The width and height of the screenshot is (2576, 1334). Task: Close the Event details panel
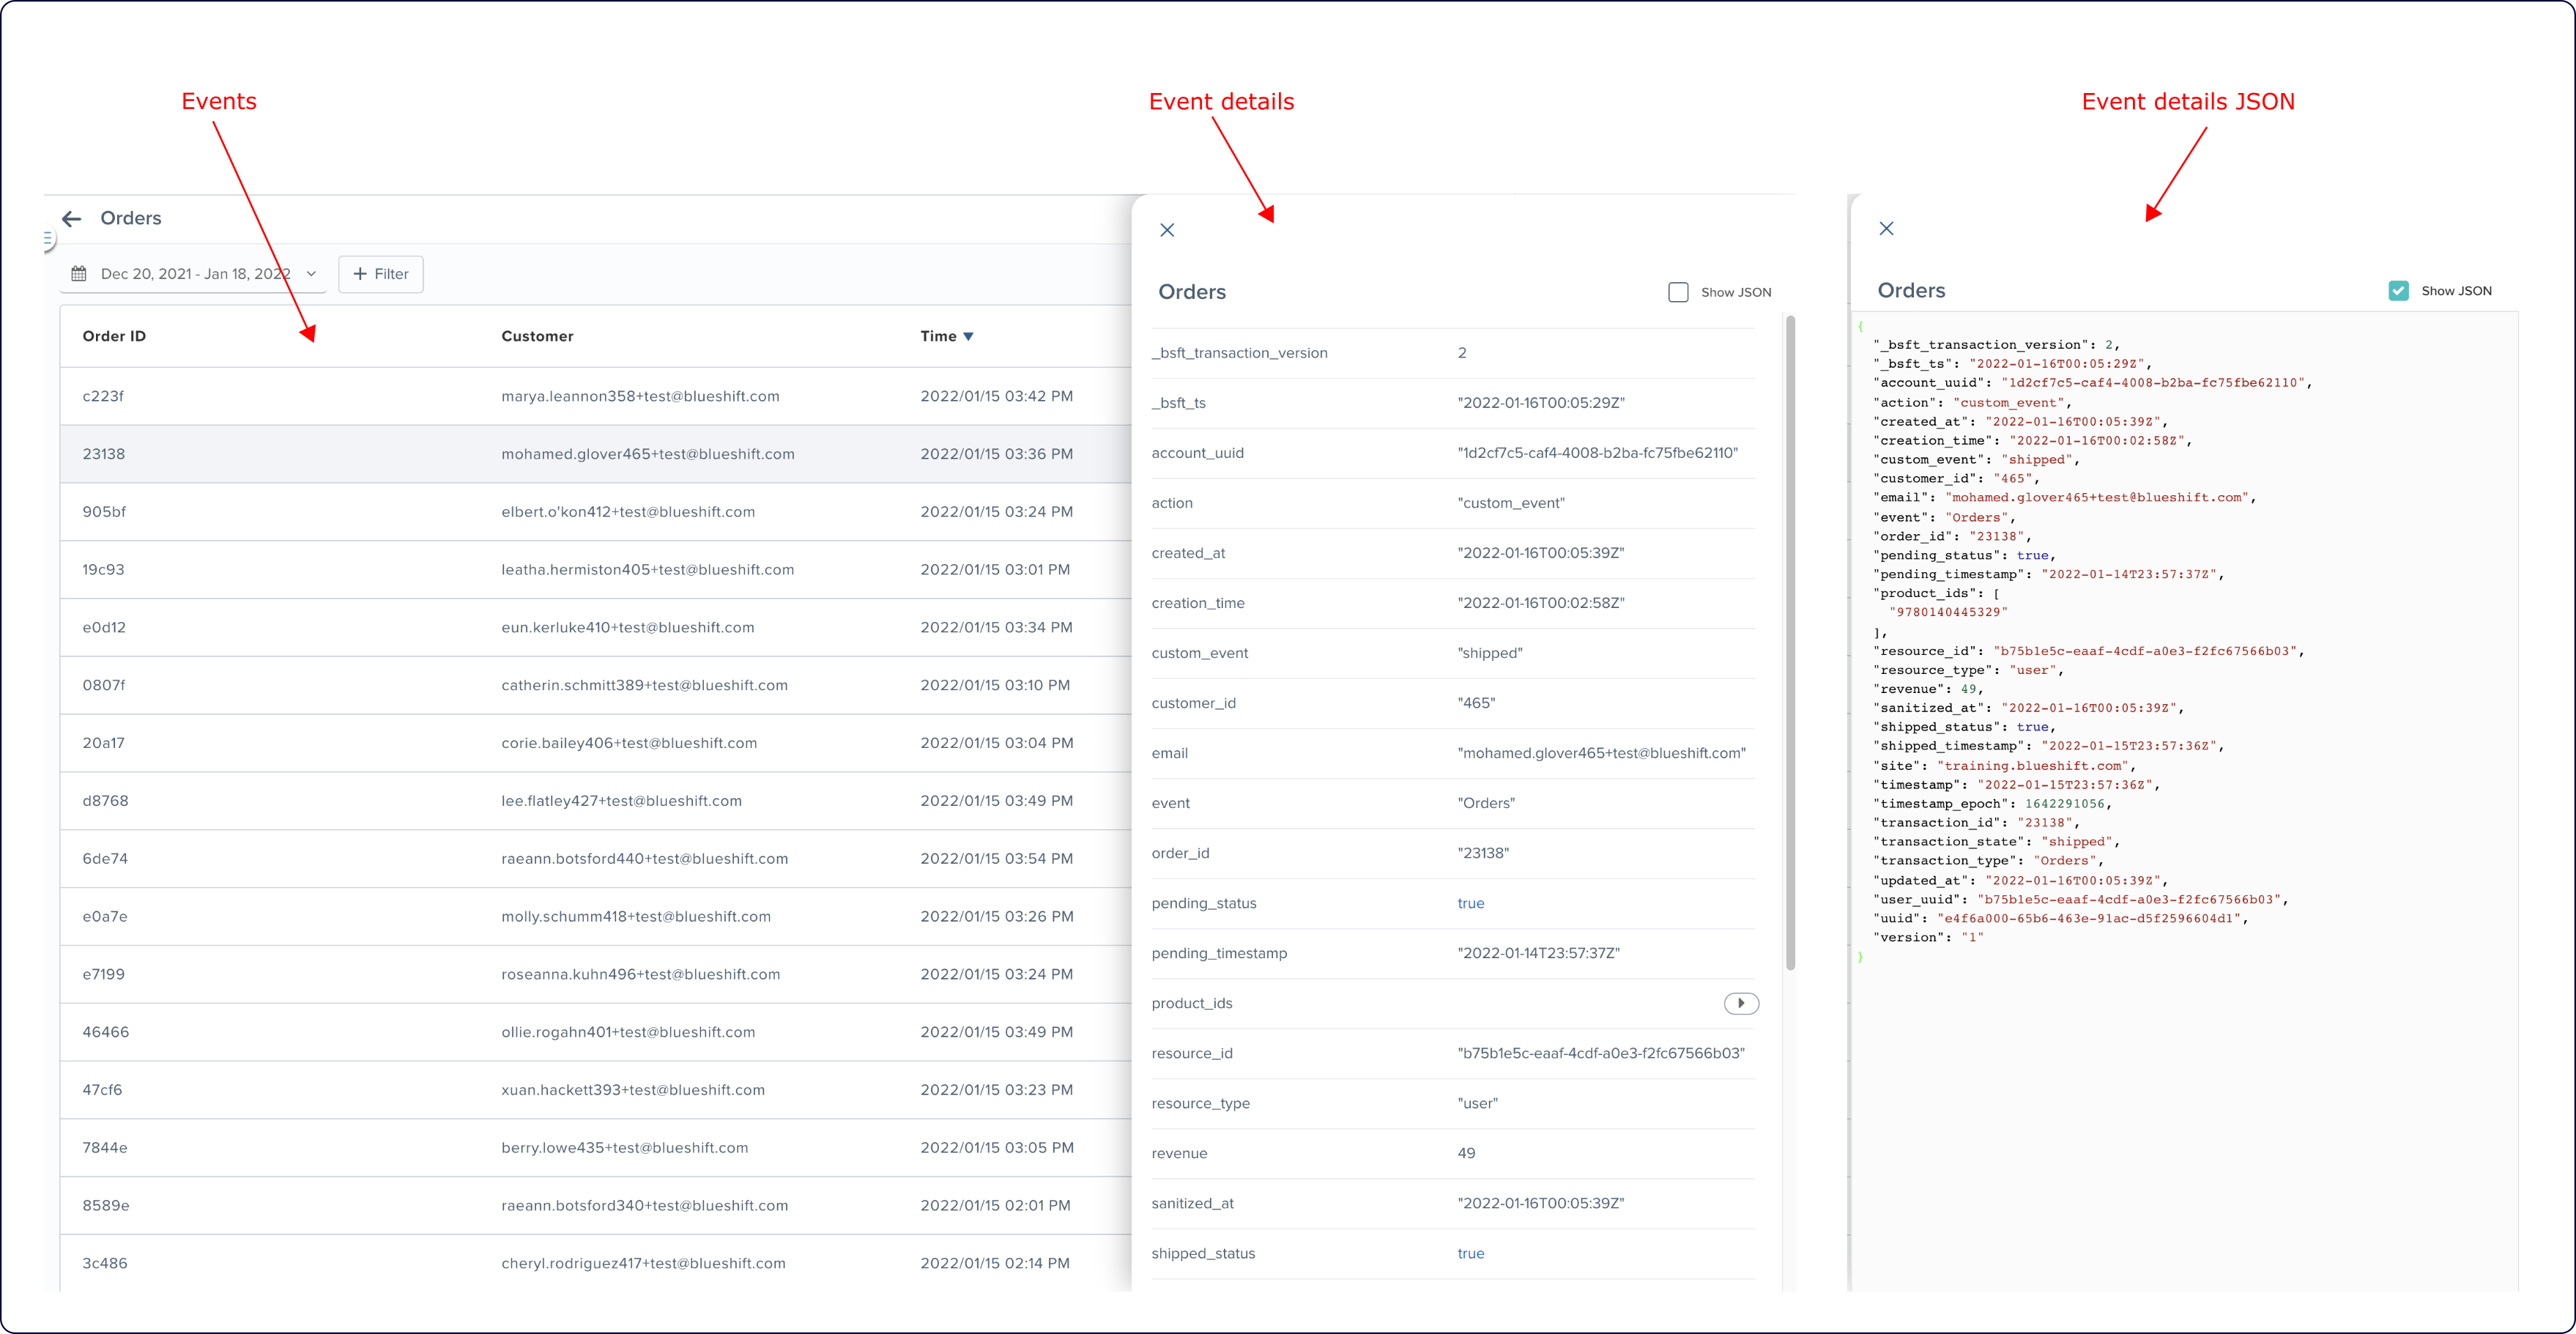1167,230
